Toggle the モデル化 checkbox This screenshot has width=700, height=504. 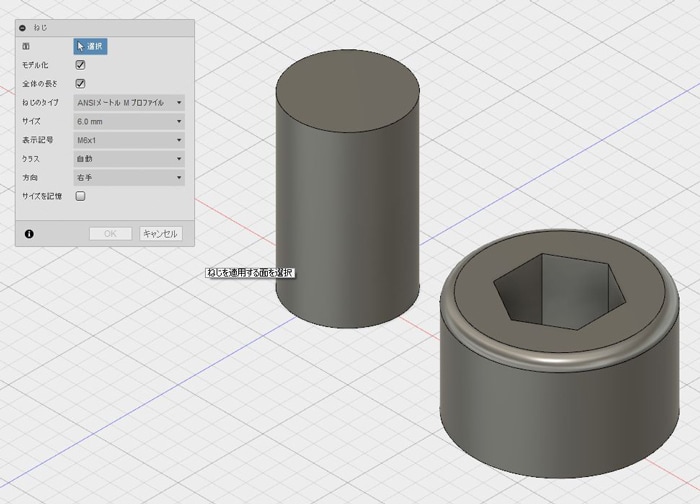(80, 65)
